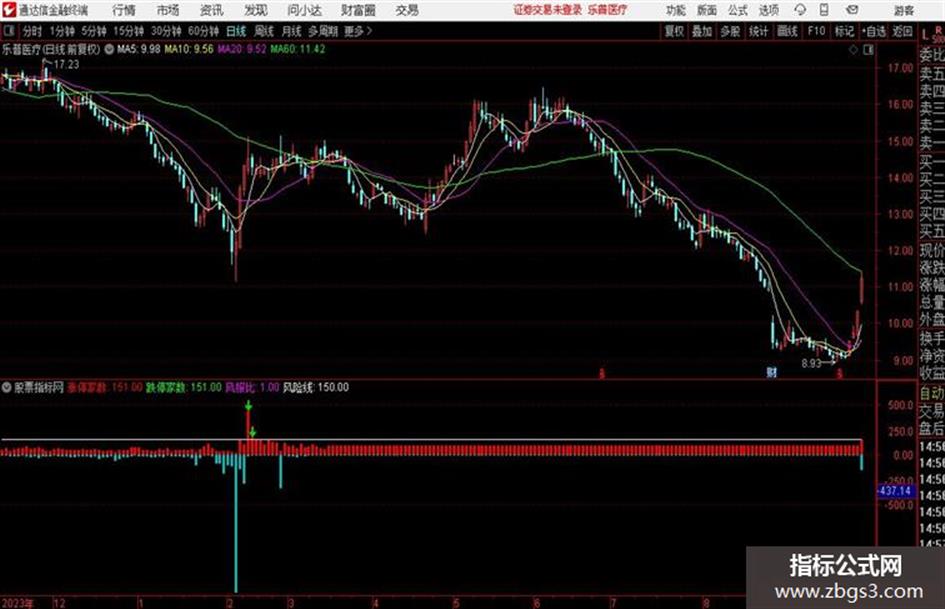The image size is (945, 609).
Task: Click the MA20: 9.52 value
Action: pyautogui.click(x=242, y=49)
